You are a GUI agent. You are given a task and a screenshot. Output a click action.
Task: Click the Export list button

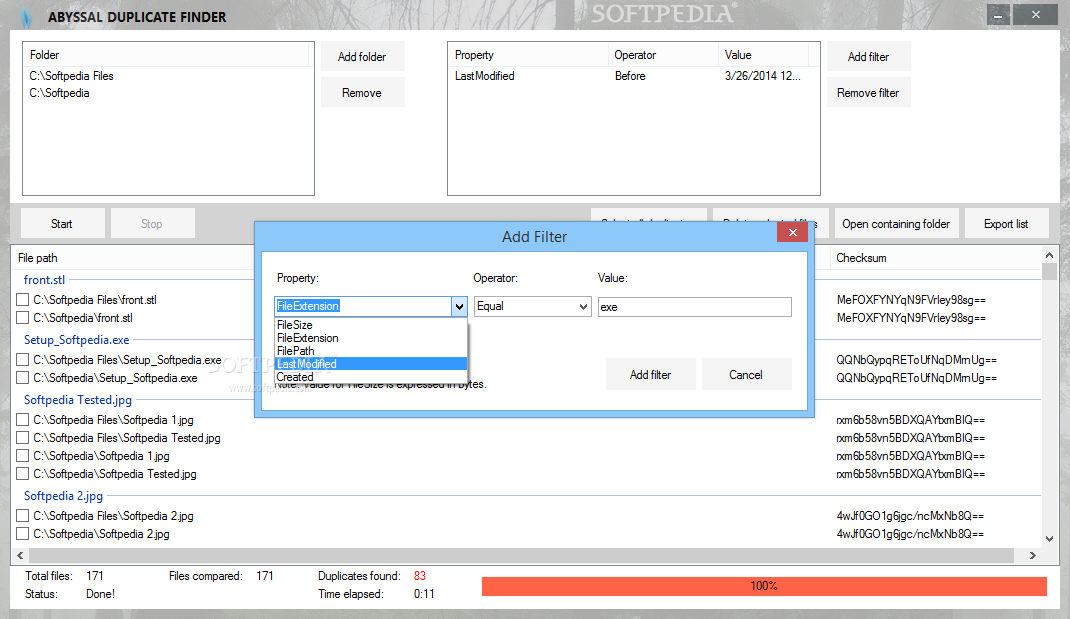coord(1007,224)
